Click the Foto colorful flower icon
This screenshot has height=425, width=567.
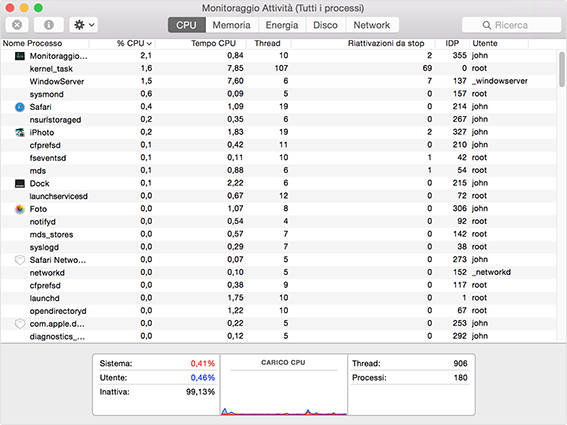point(20,209)
